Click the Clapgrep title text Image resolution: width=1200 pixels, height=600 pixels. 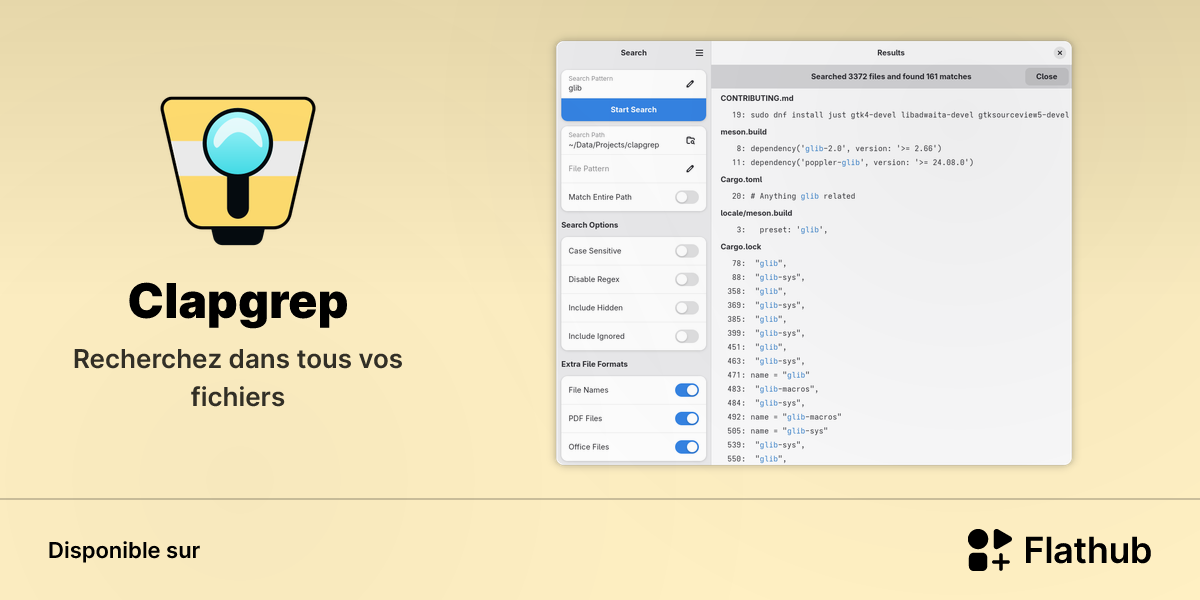[238, 301]
